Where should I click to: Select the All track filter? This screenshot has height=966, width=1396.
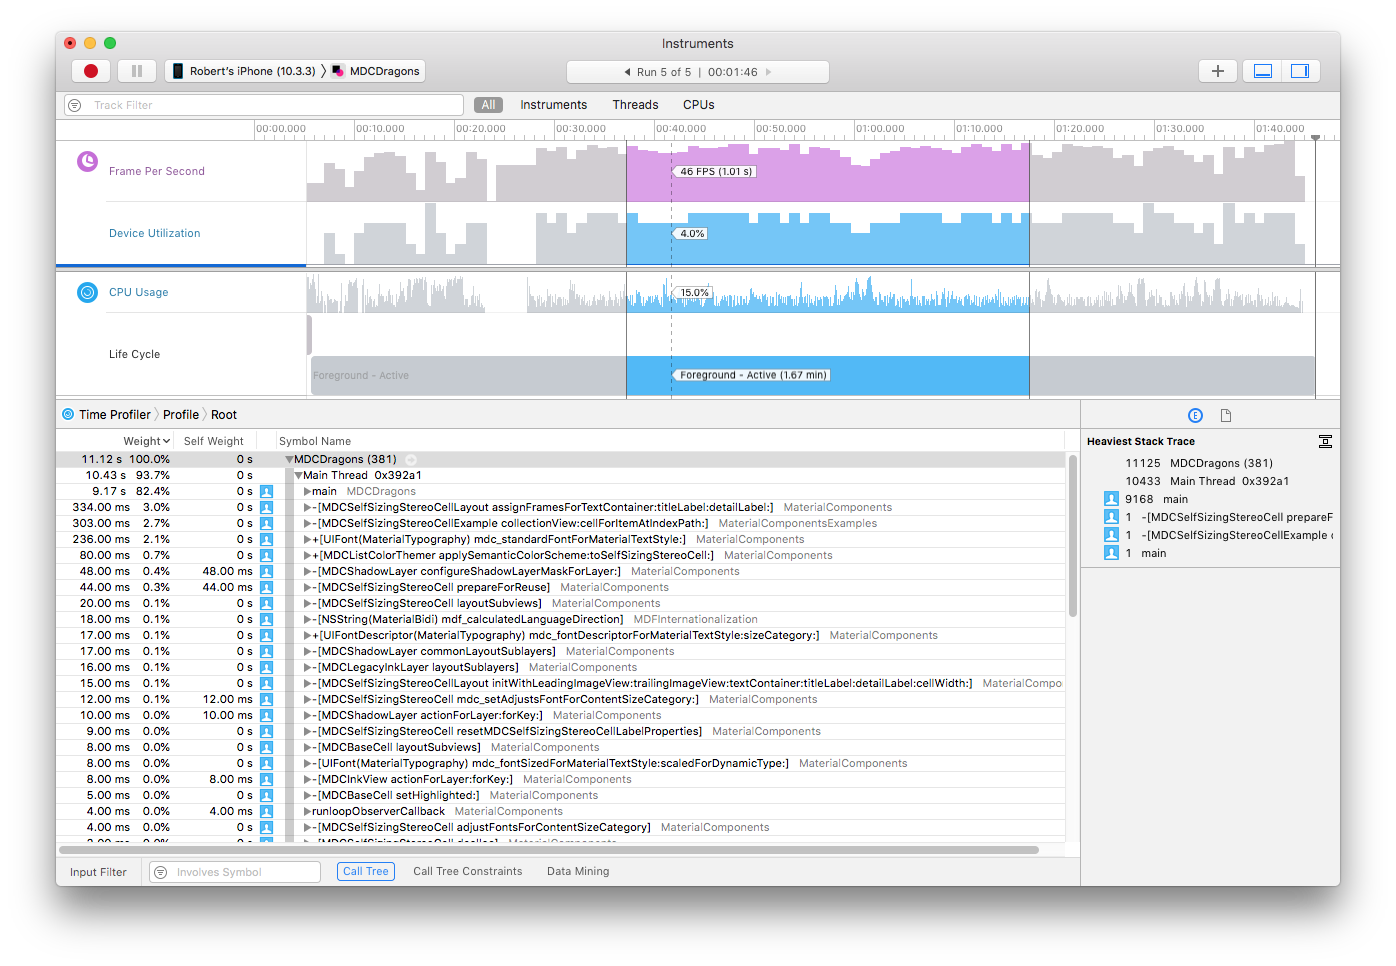[488, 105]
